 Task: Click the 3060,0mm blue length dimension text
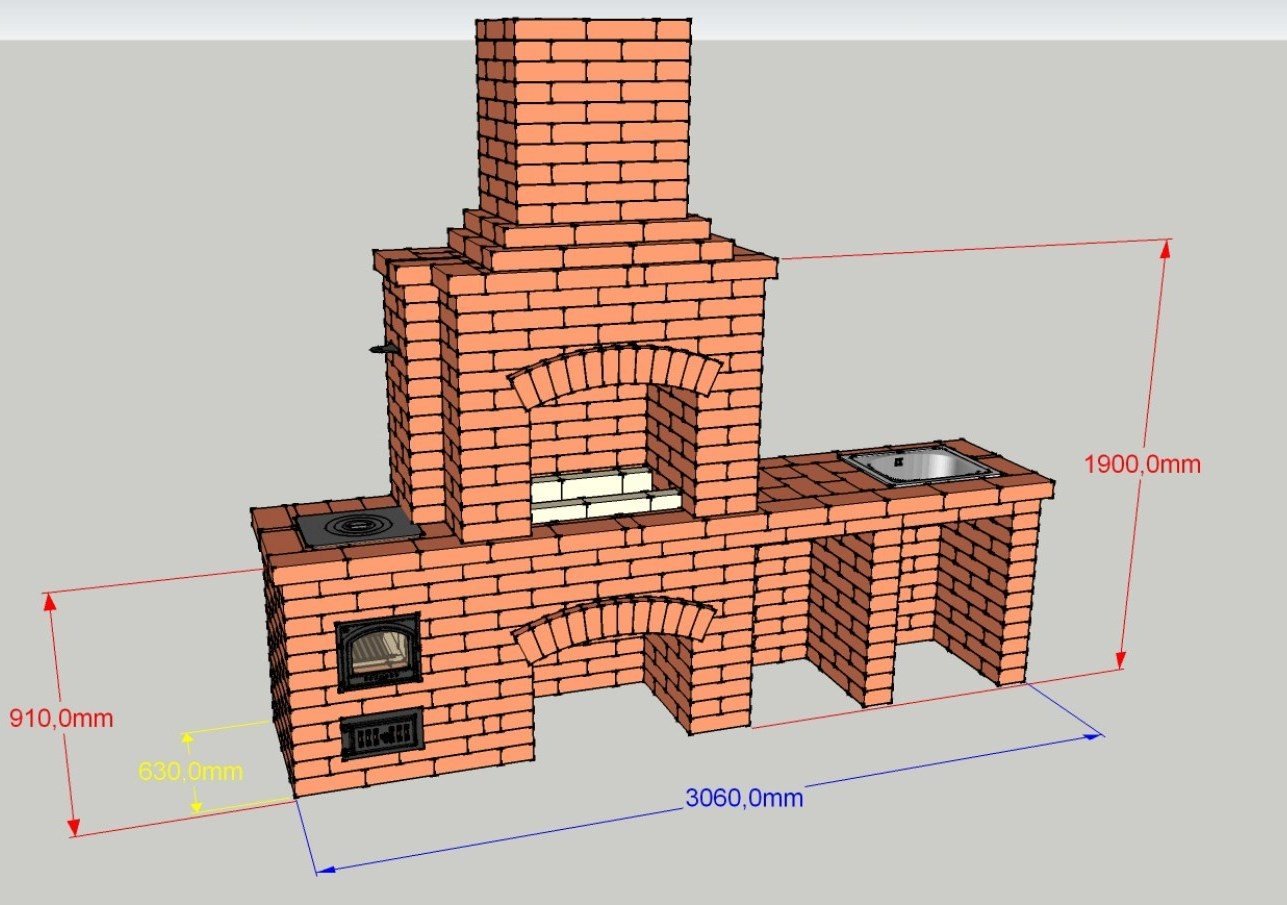coord(744,798)
